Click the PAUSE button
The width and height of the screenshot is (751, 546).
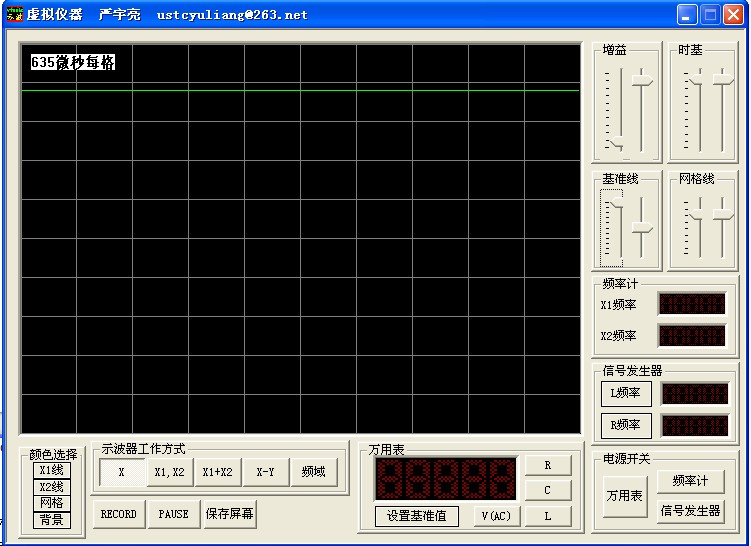(x=173, y=514)
